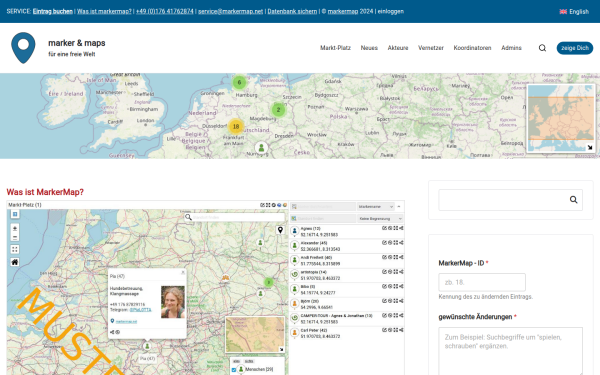Screen dimensions: 600x375
Task: Click the marker & maps site title
Action: (x=77, y=43)
